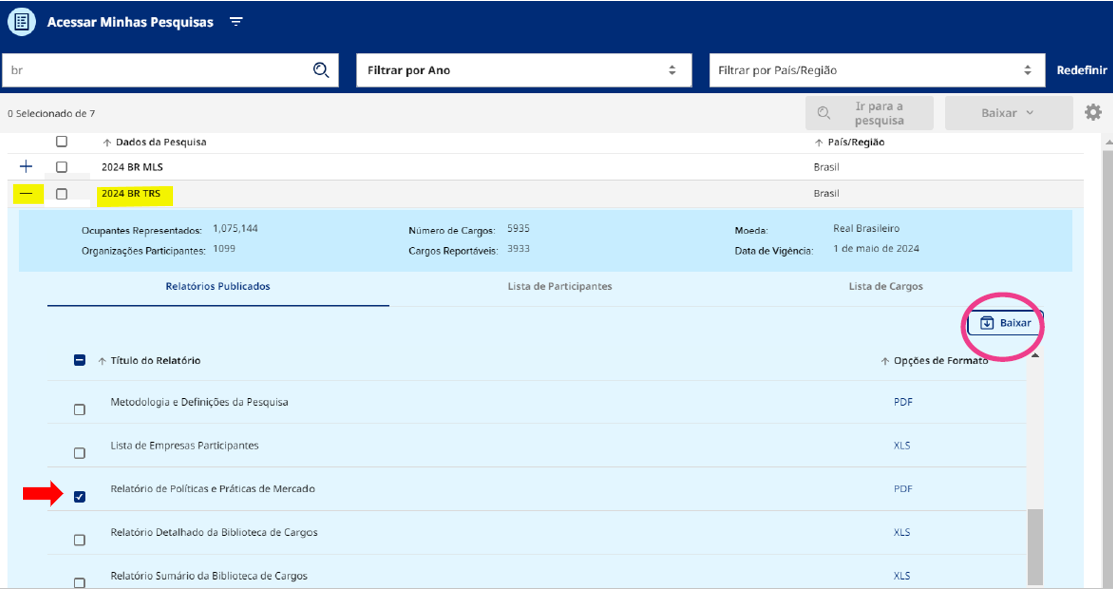Check Metodologia e Definições da Pesquisa box
This screenshot has height=589, width=1113.
pos(80,409)
